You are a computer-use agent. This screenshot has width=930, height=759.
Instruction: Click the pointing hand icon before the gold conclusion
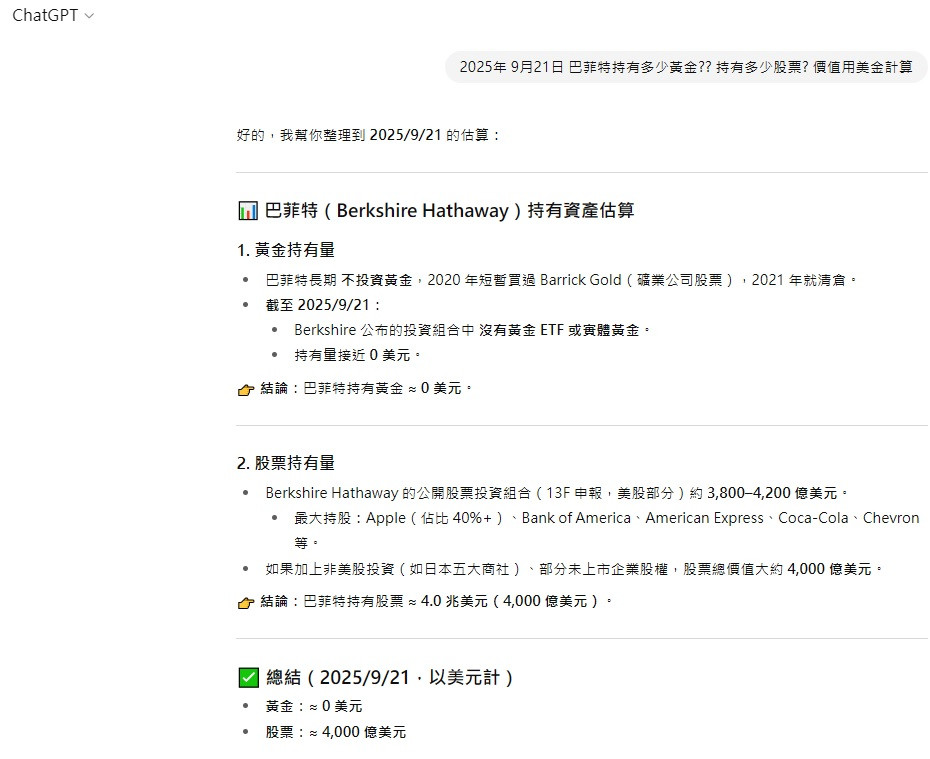[x=246, y=390]
